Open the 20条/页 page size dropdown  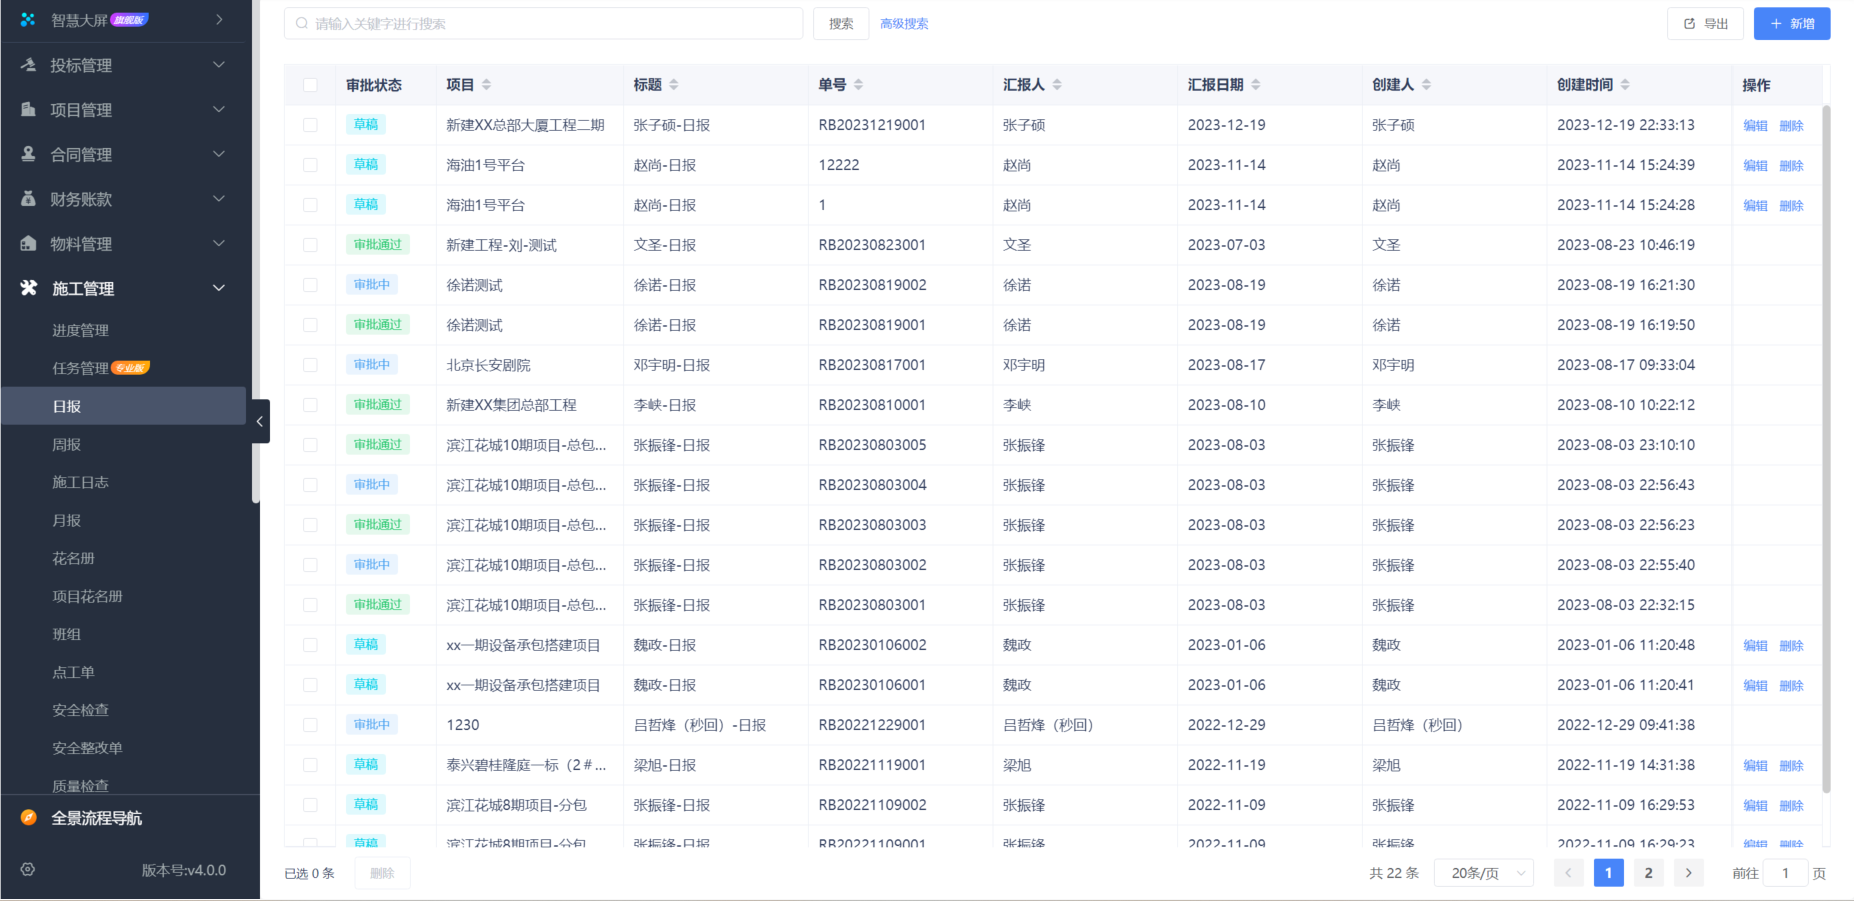click(1483, 873)
